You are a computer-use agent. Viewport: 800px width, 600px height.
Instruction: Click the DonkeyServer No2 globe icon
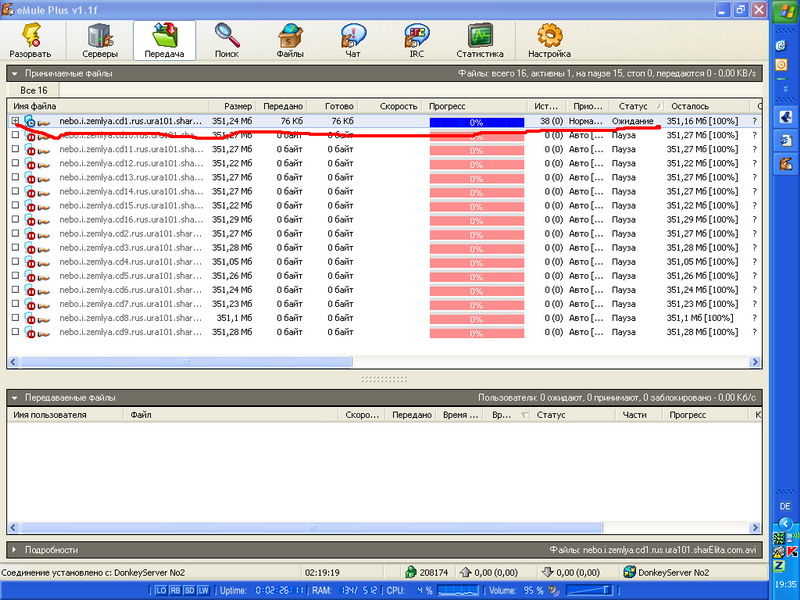click(x=629, y=572)
